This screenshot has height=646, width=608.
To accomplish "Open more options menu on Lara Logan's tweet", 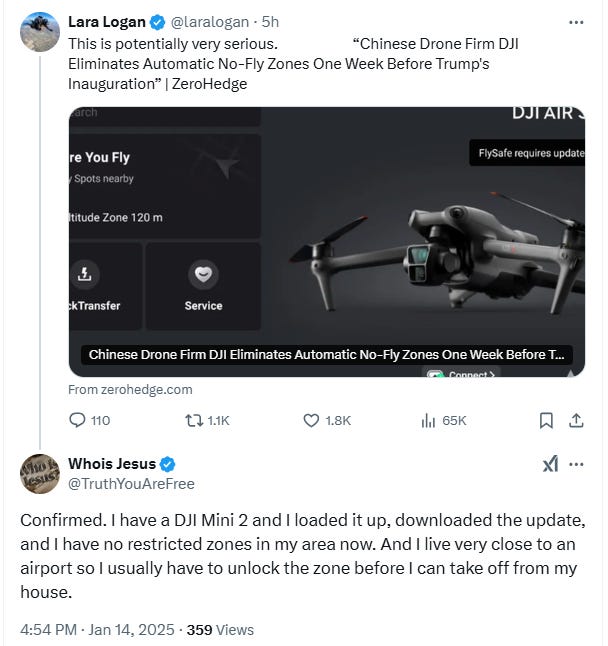I will 576,21.
